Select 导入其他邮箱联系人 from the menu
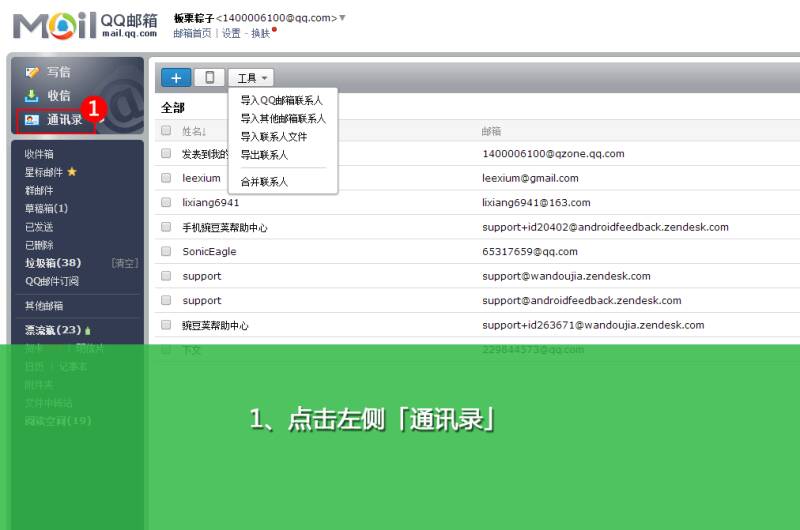The height and width of the screenshot is (530, 800). 283,118
